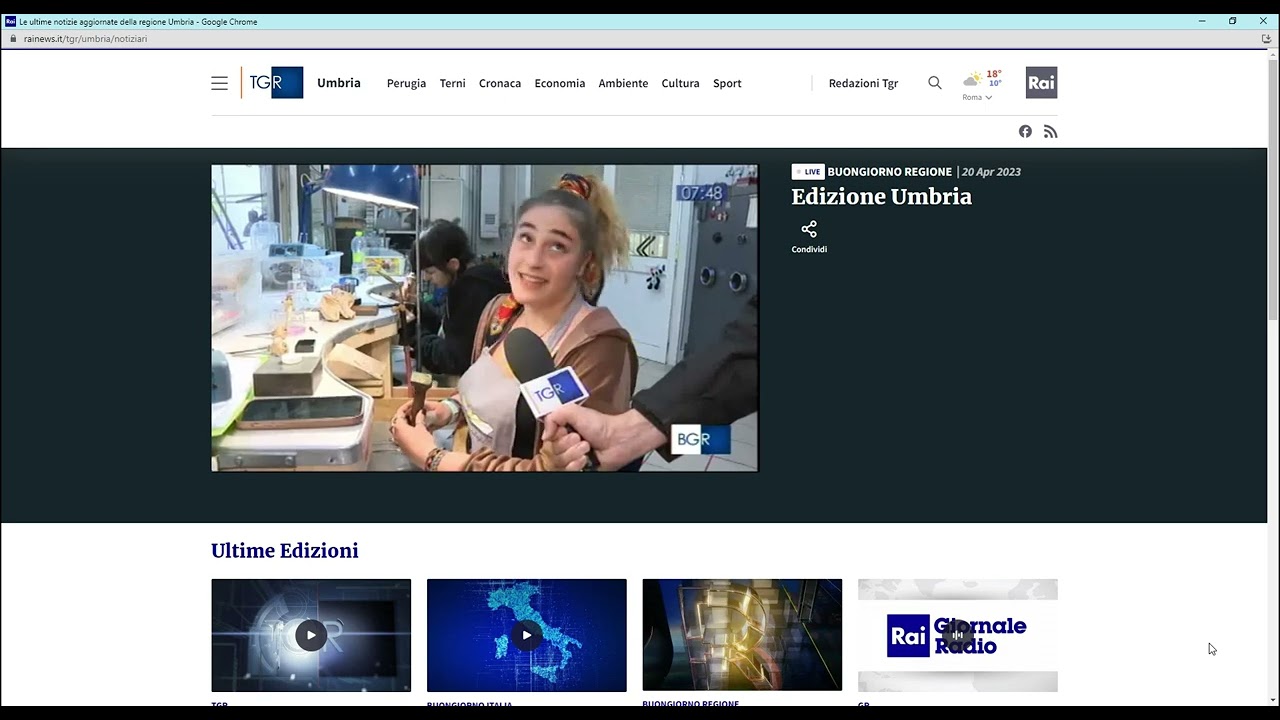Click the 18° temperature reading
Screen dimensions: 1280x720
(994, 74)
